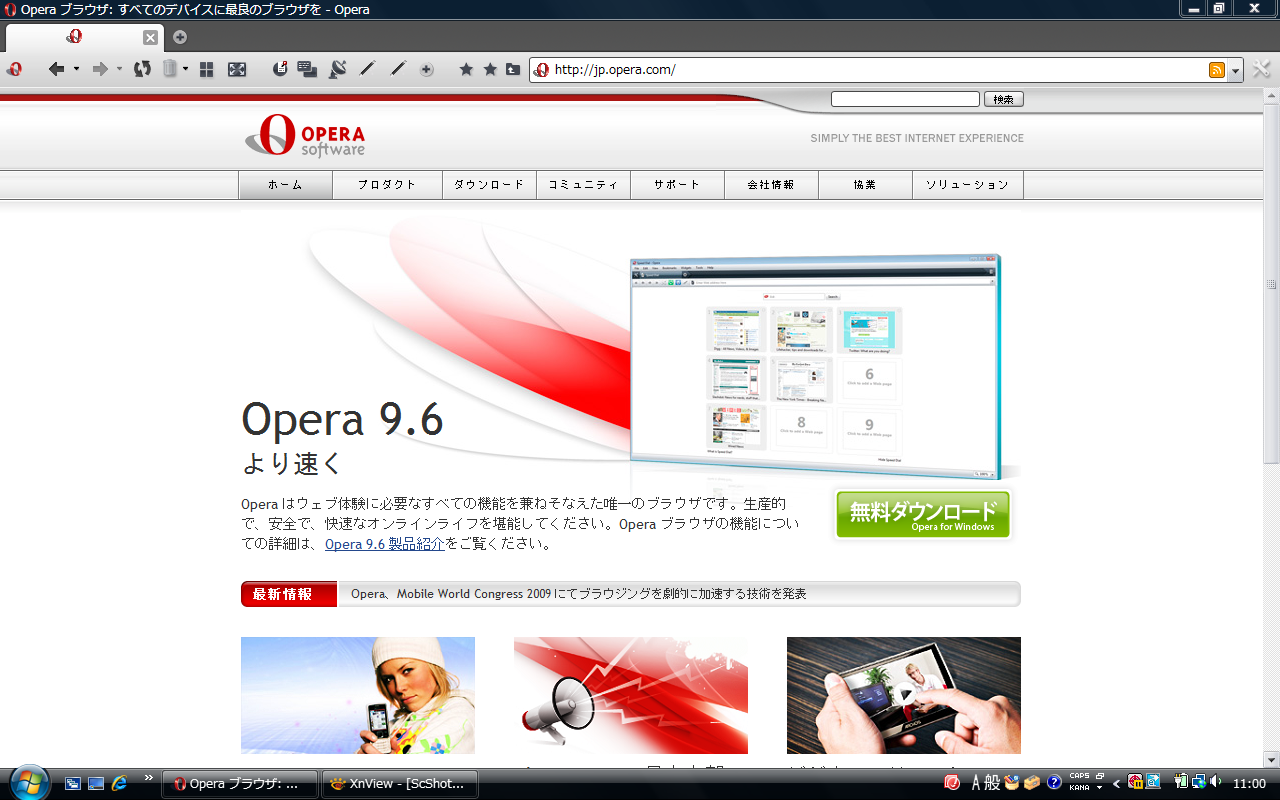Click the site search text field
The image size is (1280, 800).
click(905, 99)
